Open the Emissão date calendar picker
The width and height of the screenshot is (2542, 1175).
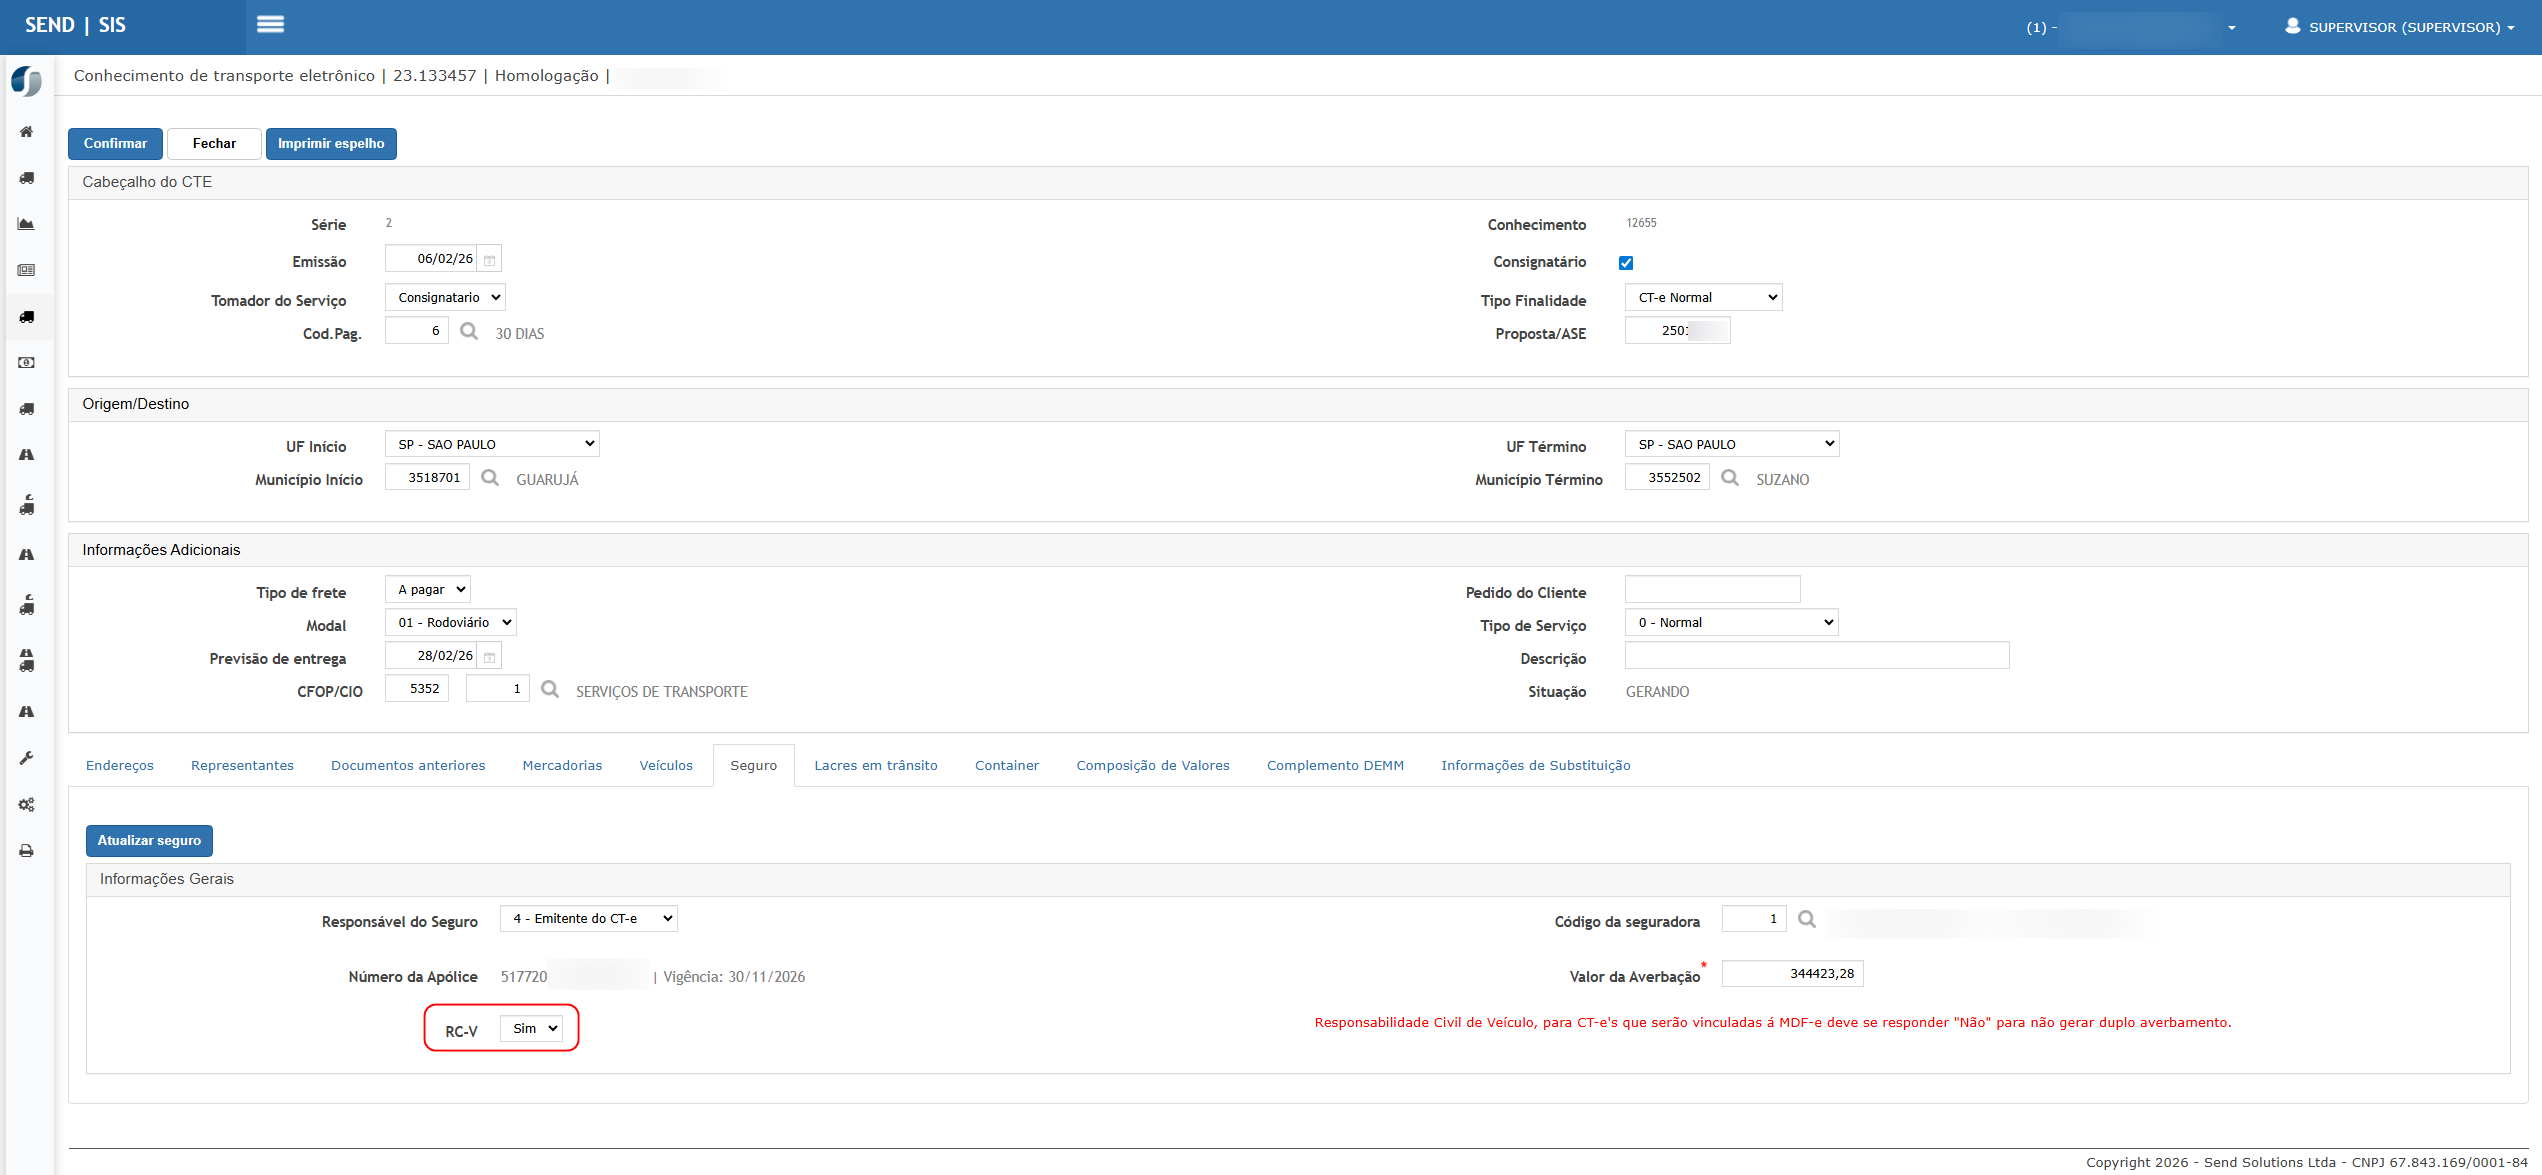(x=490, y=260)
